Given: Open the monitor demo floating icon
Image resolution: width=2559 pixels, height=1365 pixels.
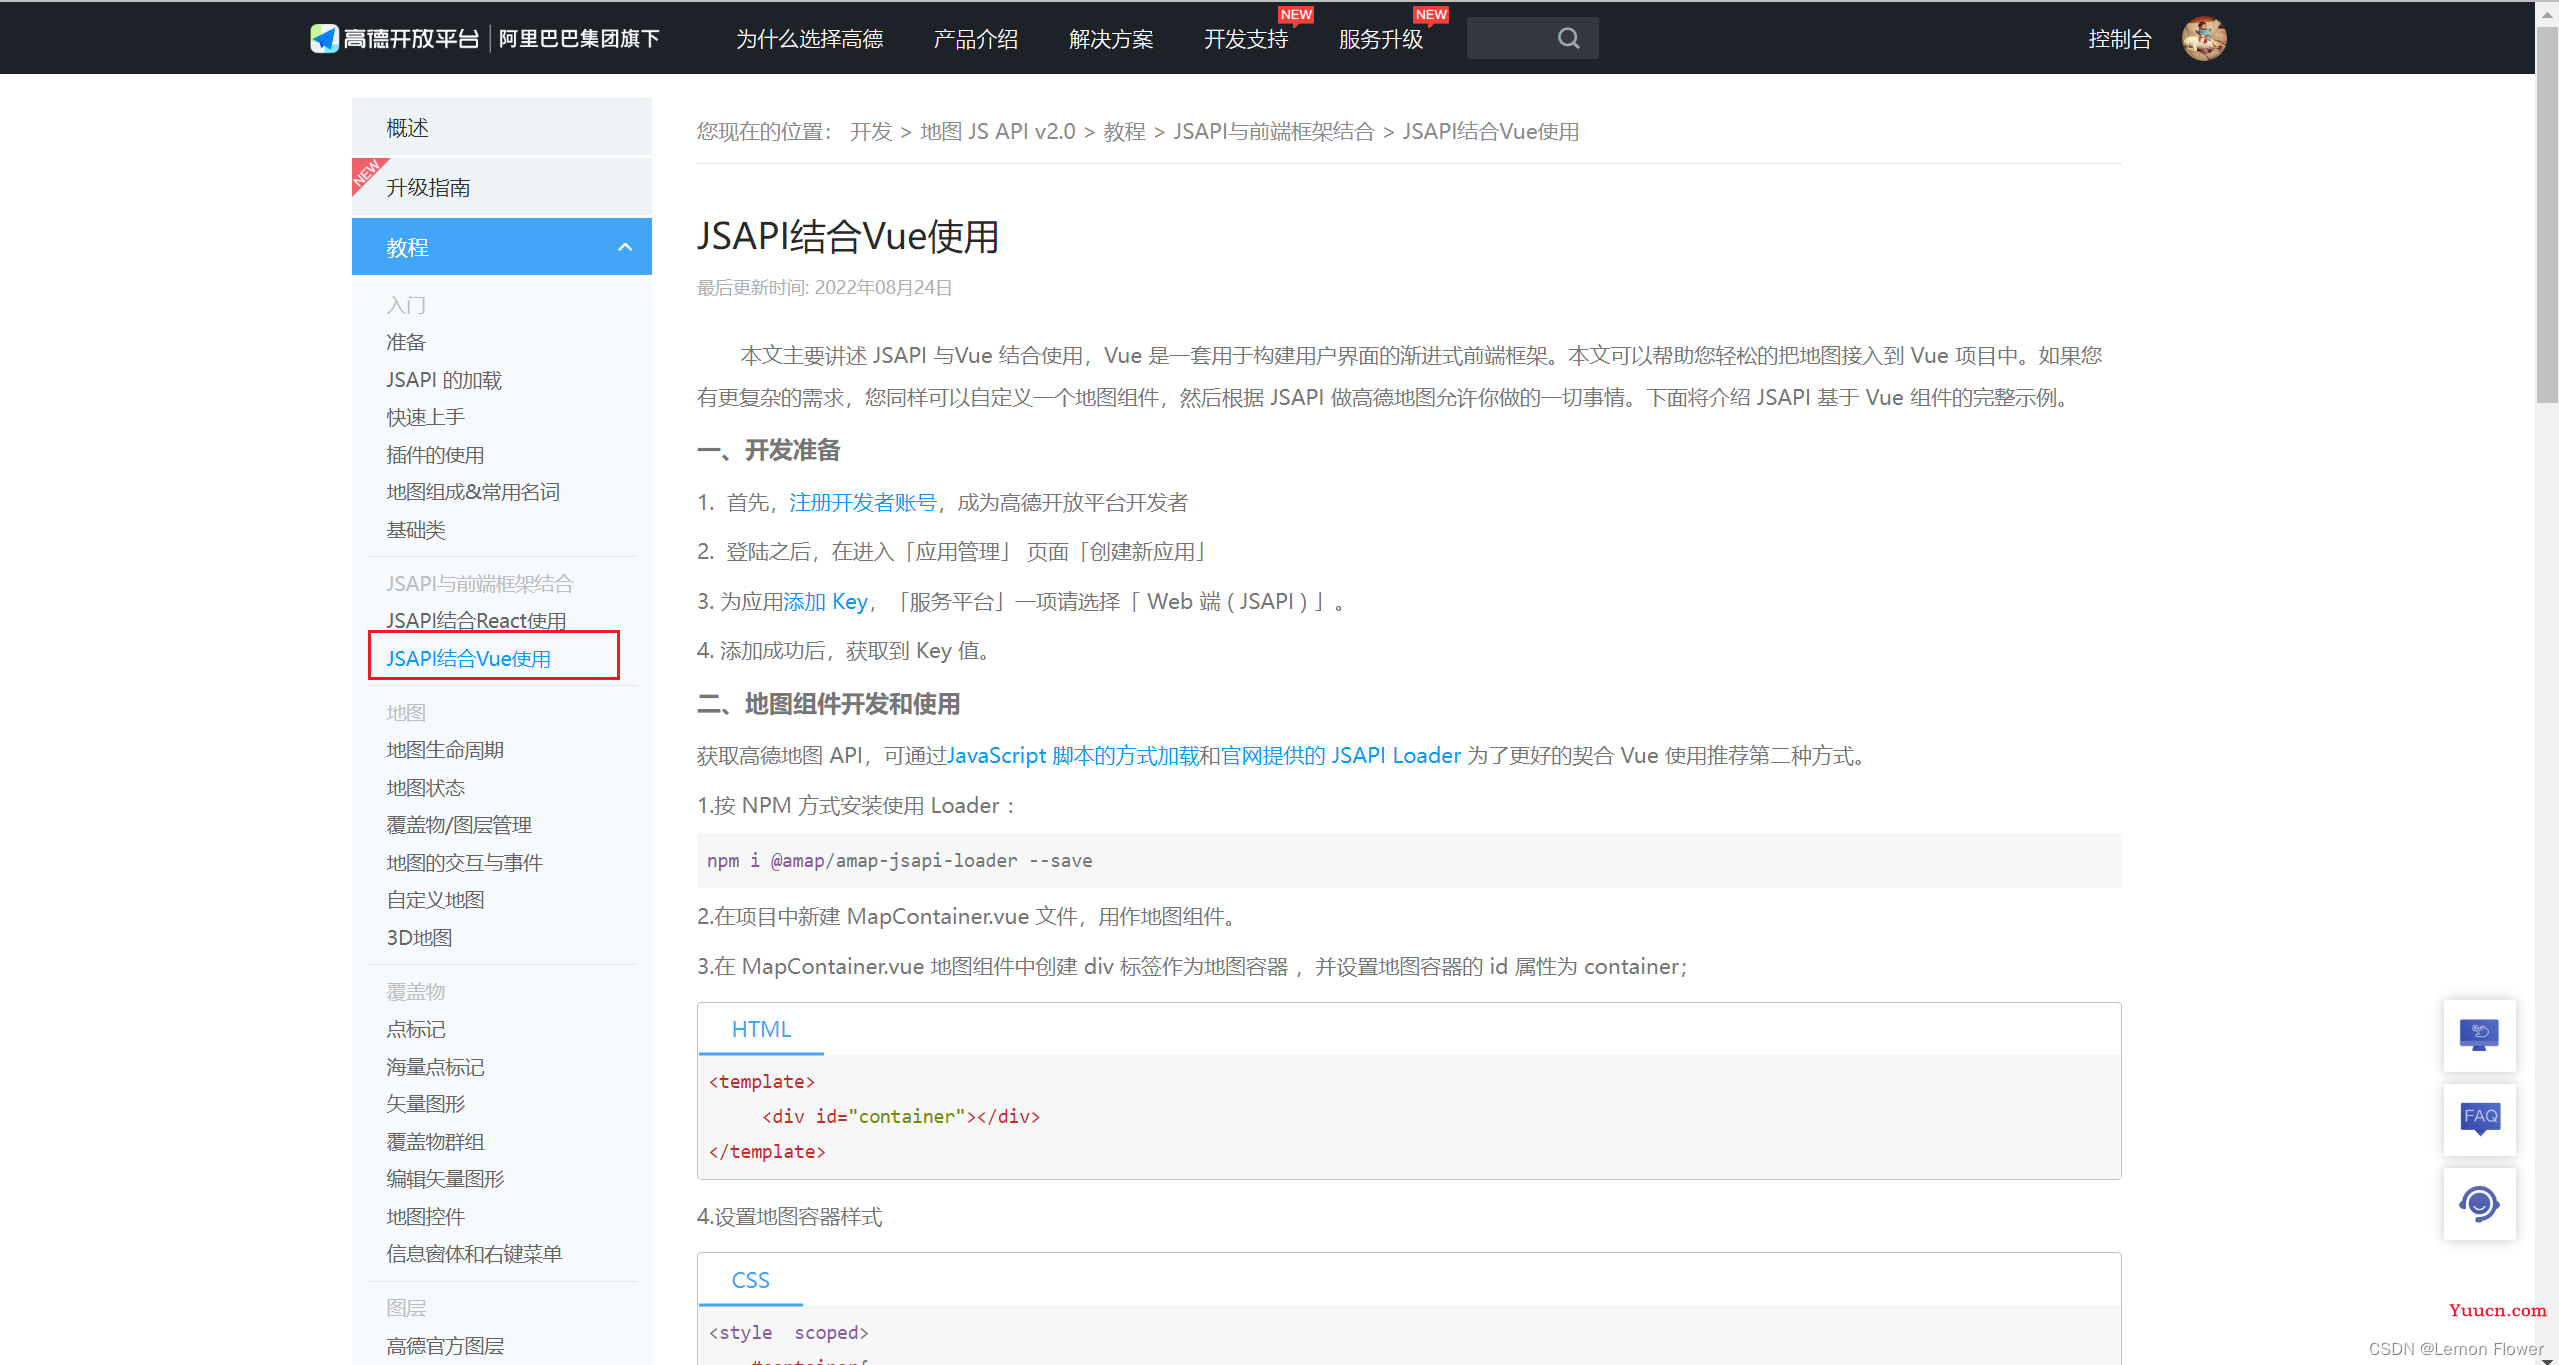Looking at the screenshot, I should [2479, 1035].
